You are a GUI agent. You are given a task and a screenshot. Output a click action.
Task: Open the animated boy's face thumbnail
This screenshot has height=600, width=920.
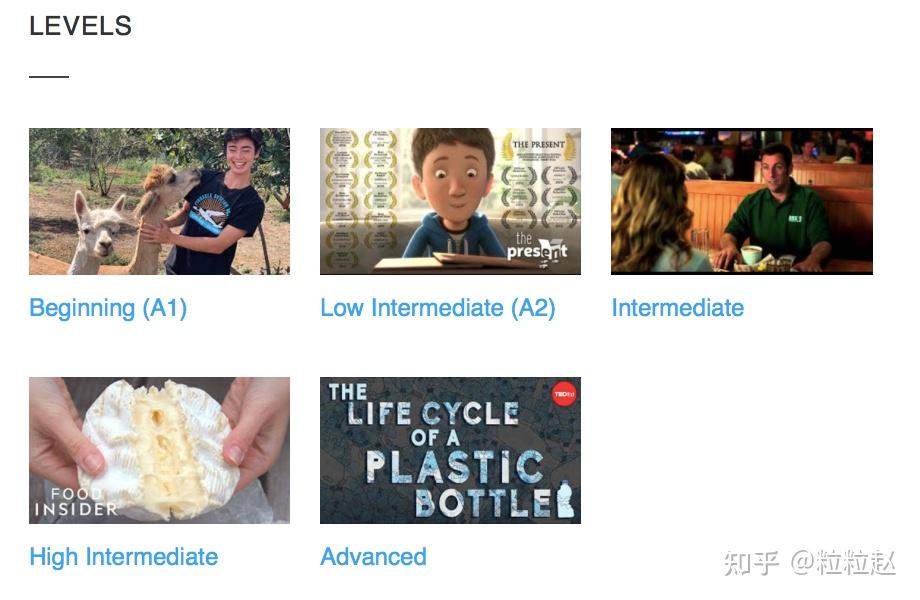pyautogui.click(x=451, y=201)
